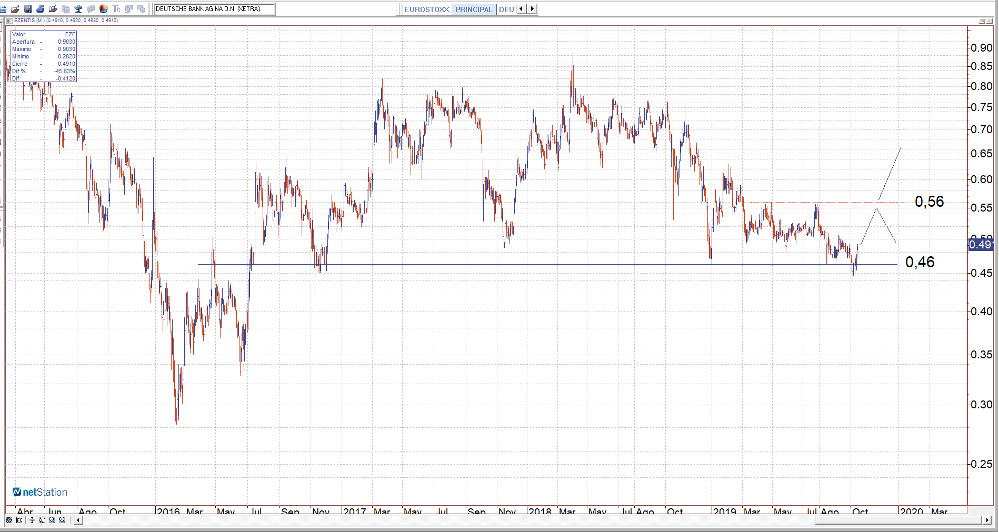Switch to the EUROSTOXX tab
The image size is (999, 532).
[x=426, y=9]
